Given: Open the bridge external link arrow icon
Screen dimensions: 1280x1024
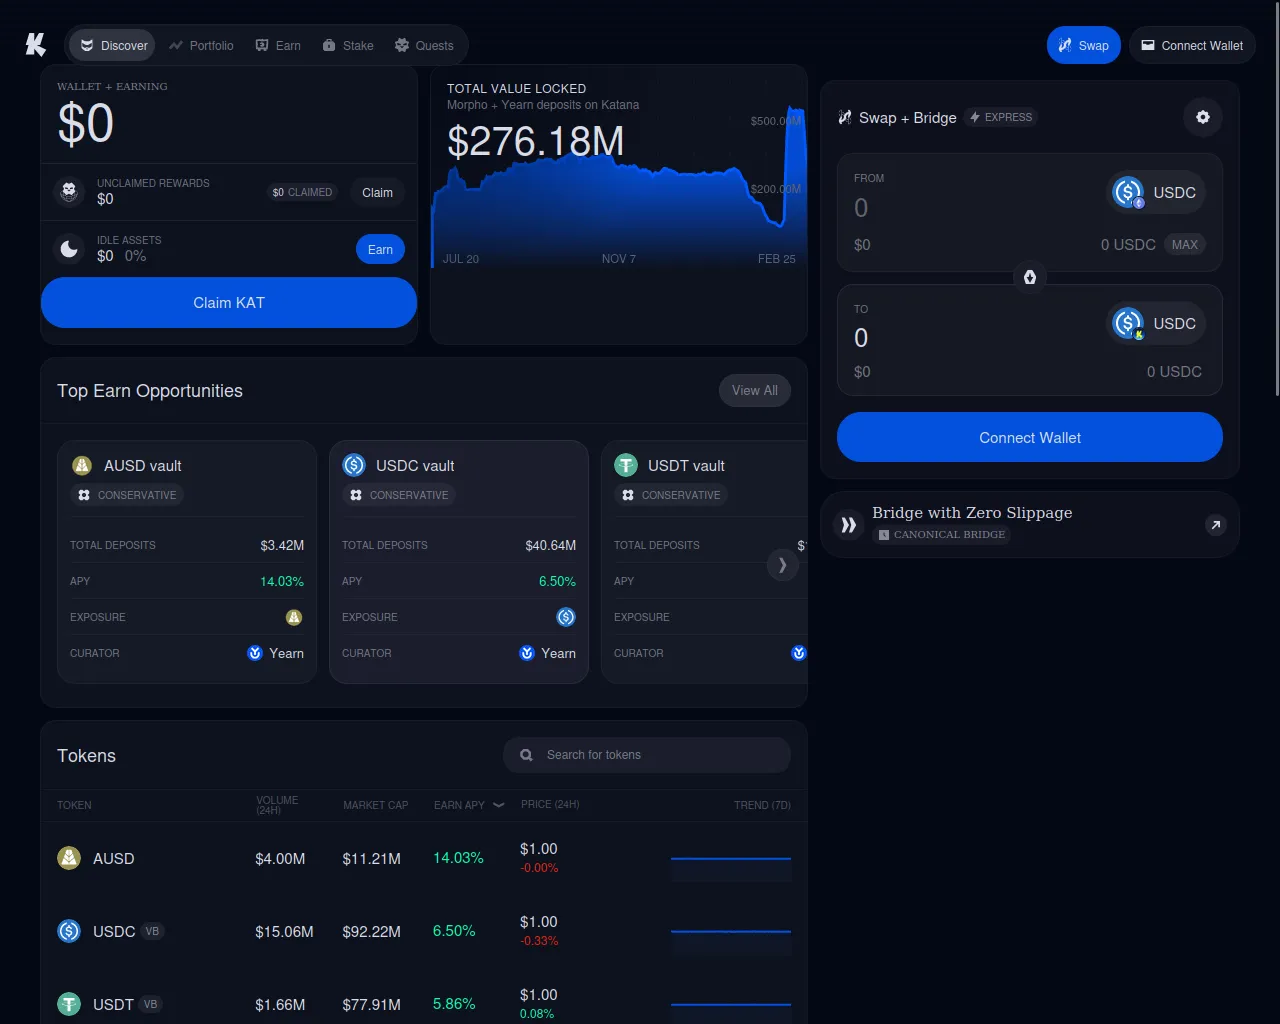Looking at the screenshot, I should coord(1216,525).
